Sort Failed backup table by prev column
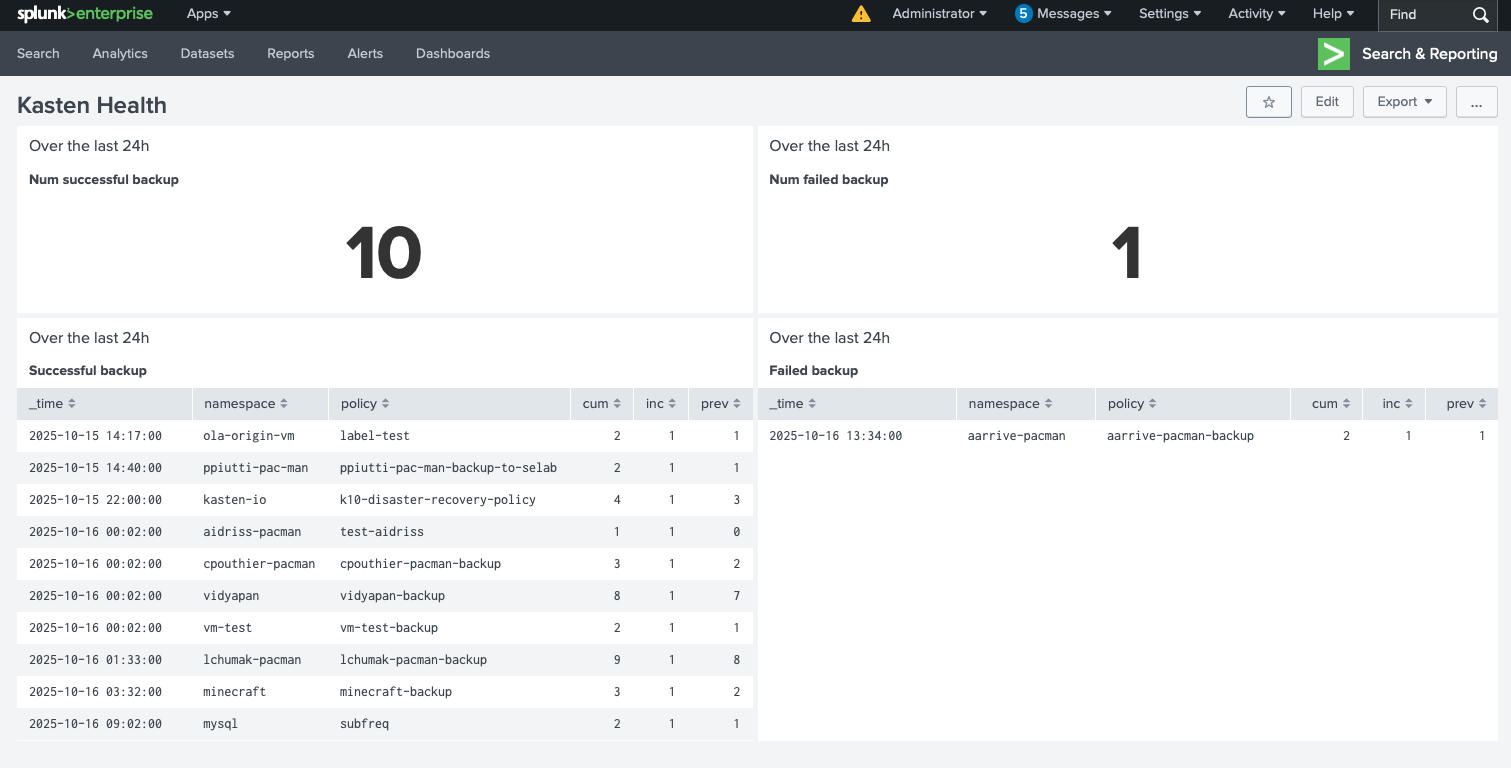The height and width of the screenshot is (768, 1511). coord(1466,404)
